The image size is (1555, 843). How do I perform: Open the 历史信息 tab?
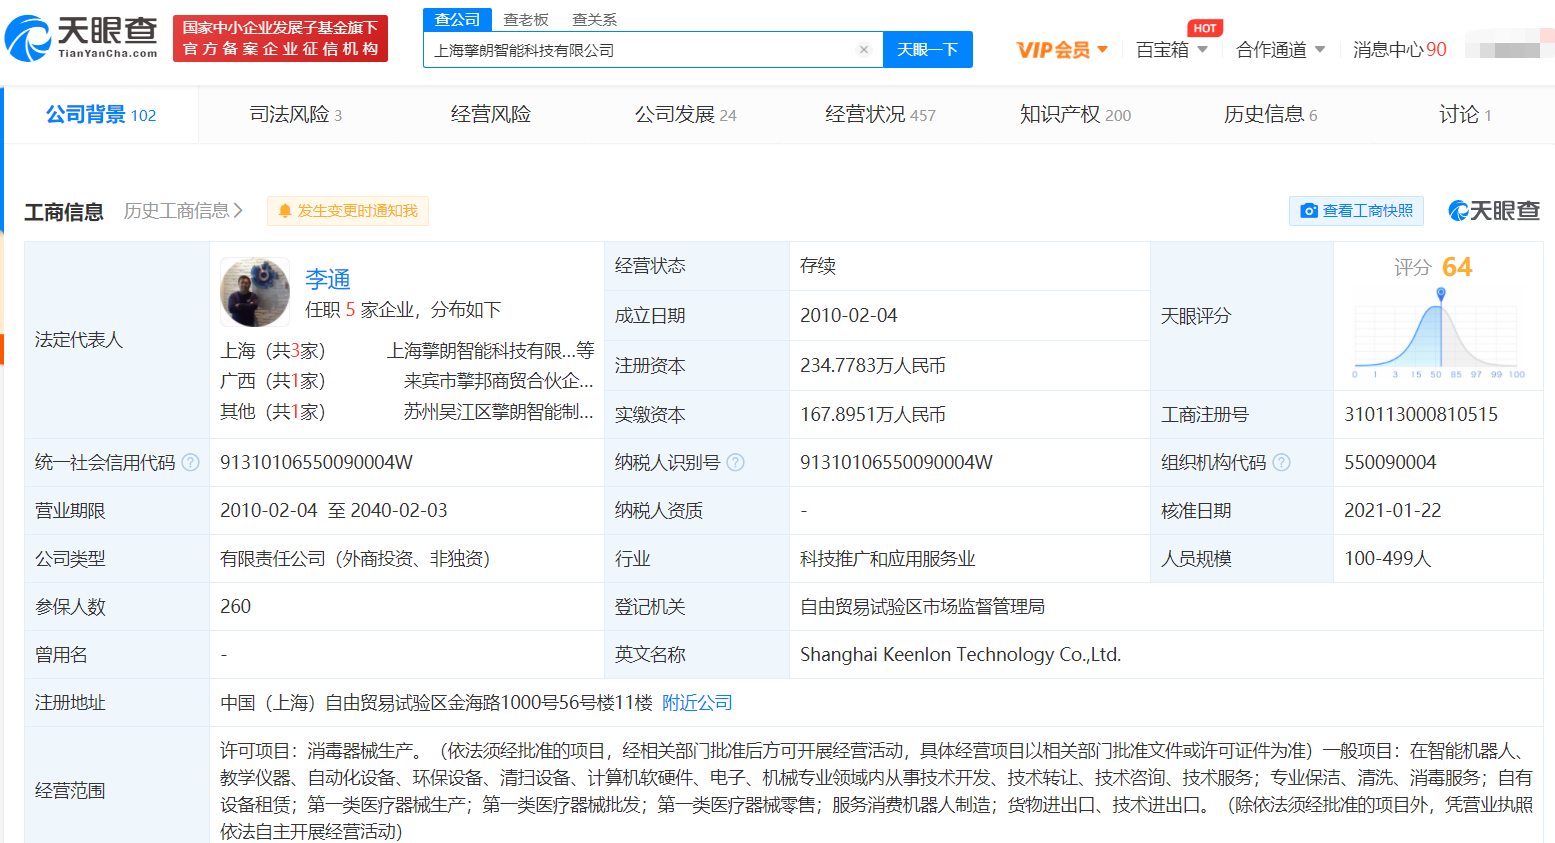coord(1271,114)
